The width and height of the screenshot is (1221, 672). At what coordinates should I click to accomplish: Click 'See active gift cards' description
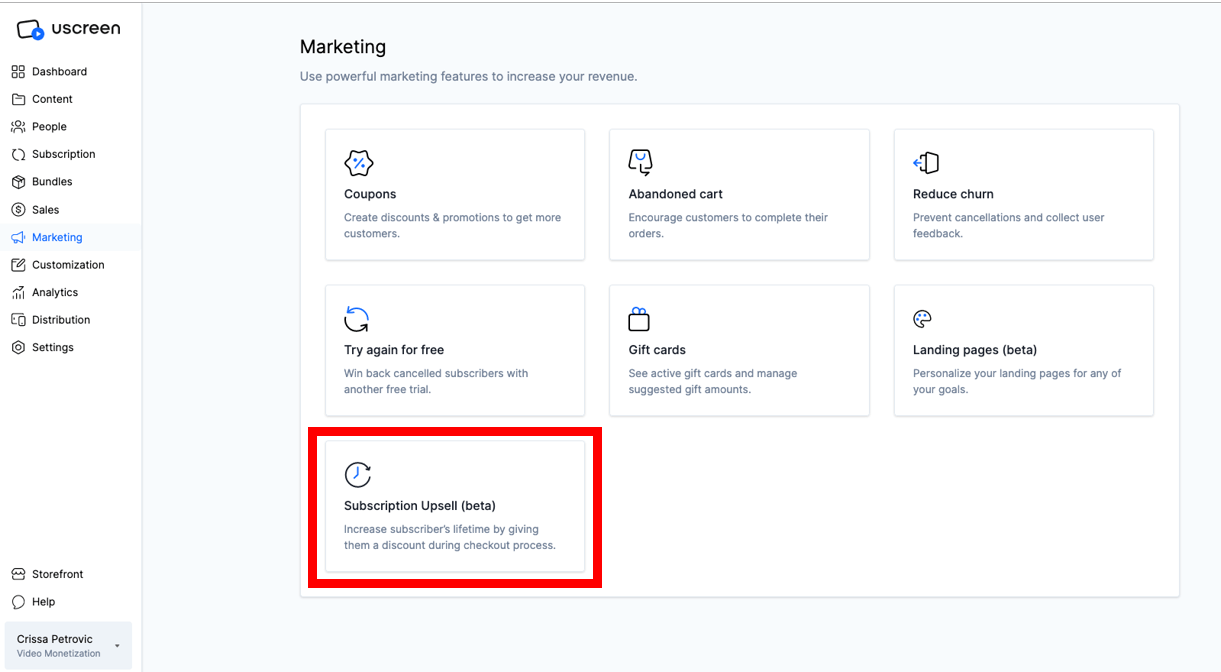[x=713, y=381]
